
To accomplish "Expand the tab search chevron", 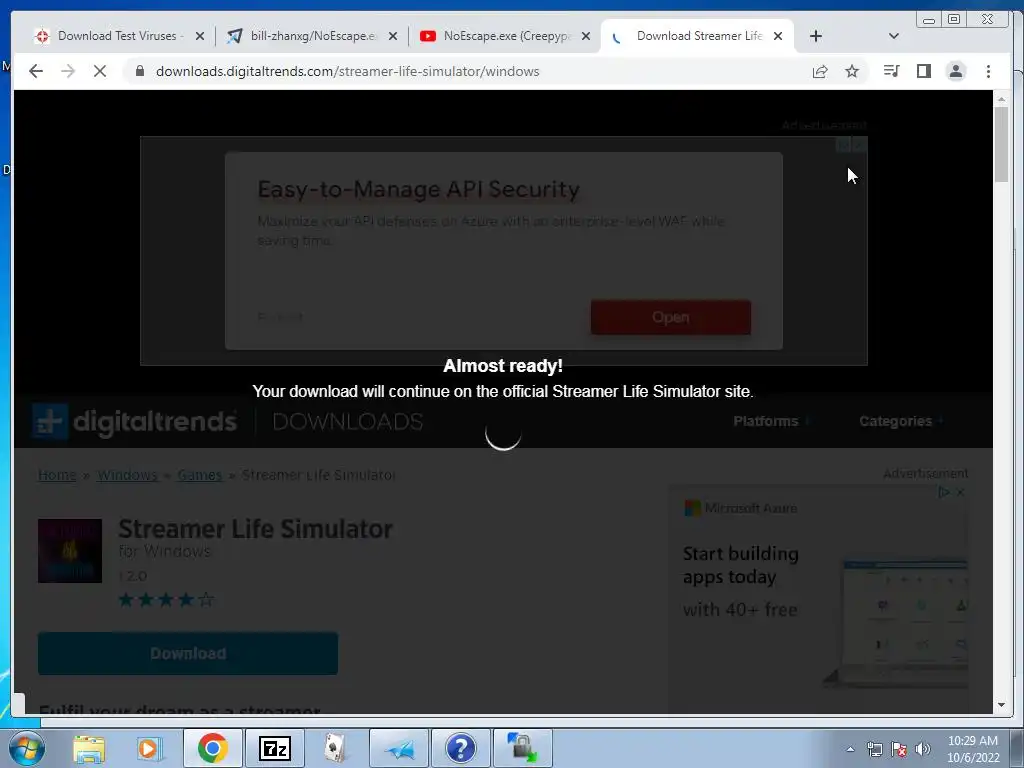I will [x=894, y=36].
